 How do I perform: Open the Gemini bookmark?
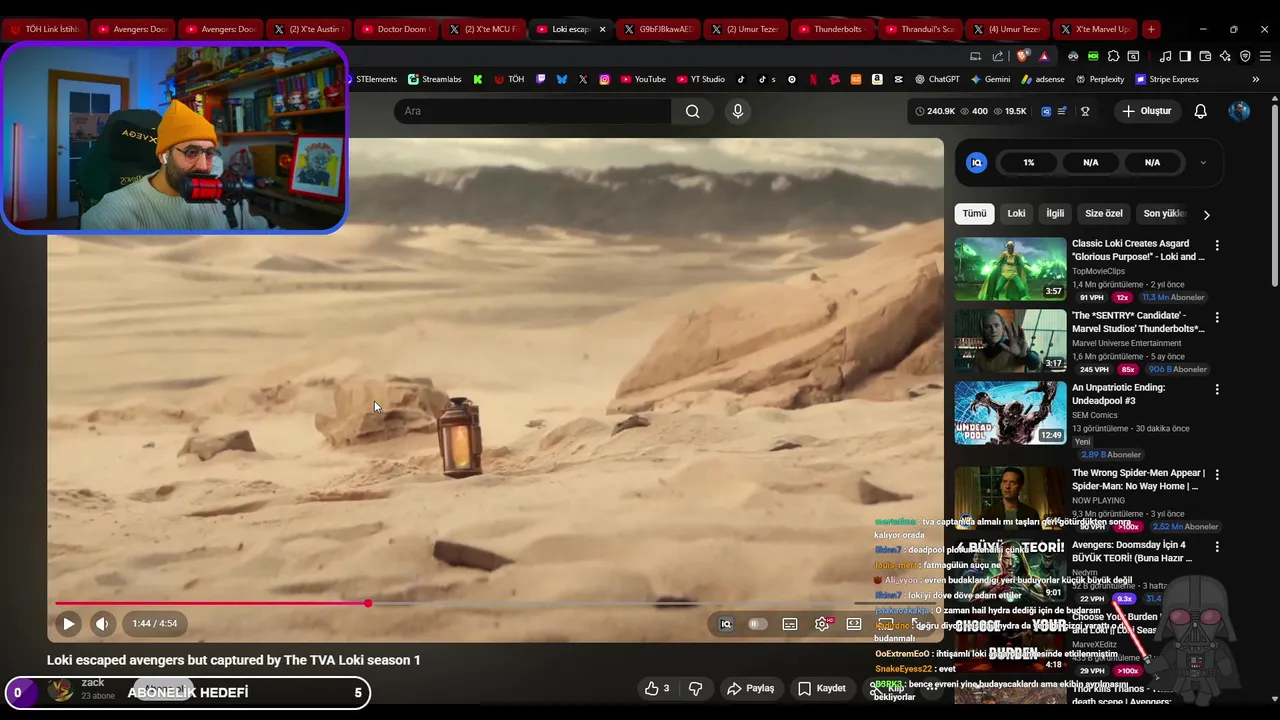click(990, 79)
